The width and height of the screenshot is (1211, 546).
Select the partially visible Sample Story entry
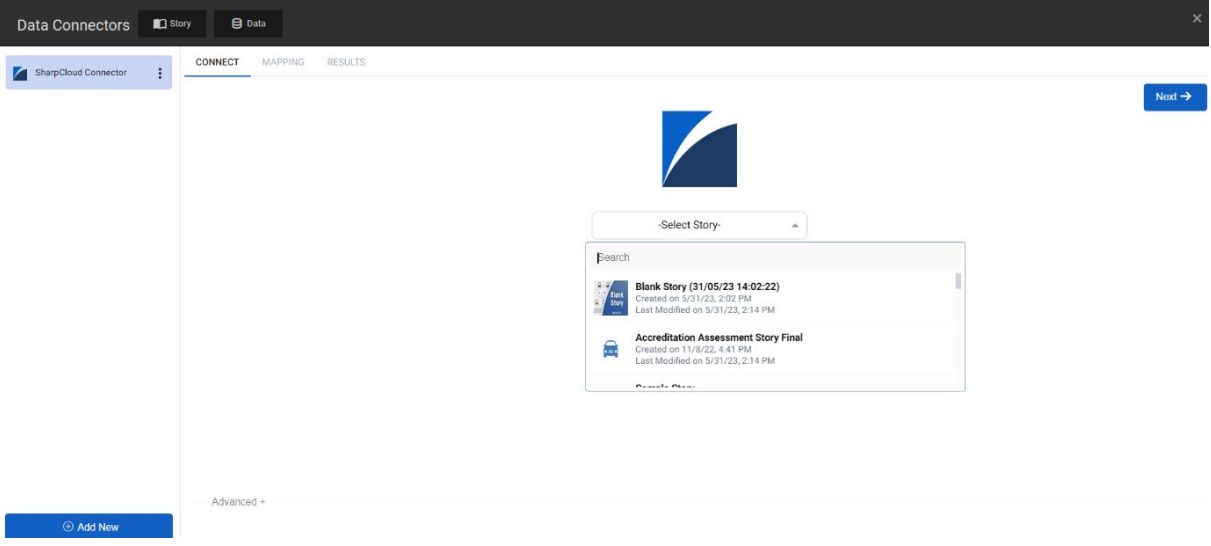[665, 385]
